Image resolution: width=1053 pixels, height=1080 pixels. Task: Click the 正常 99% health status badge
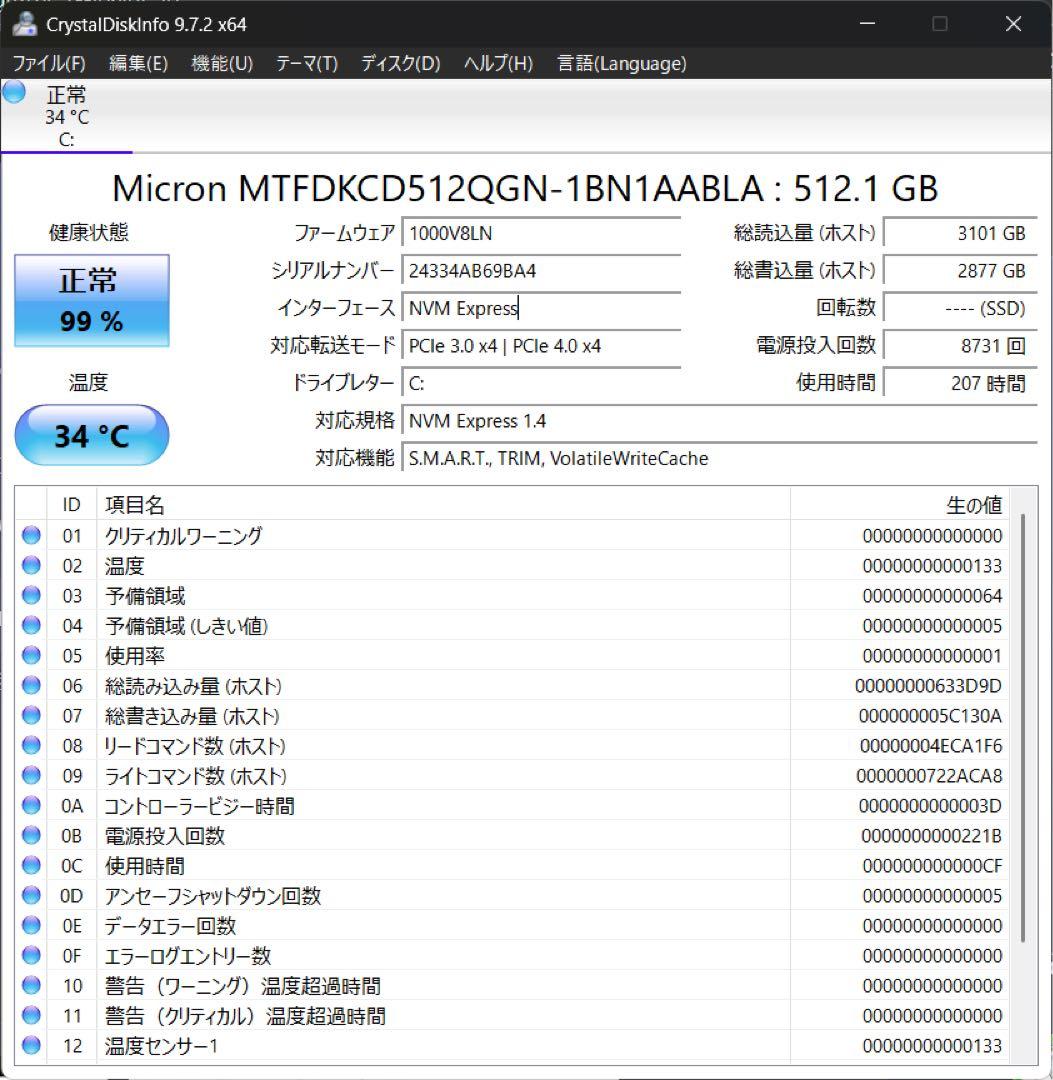[x=91, y=300]
